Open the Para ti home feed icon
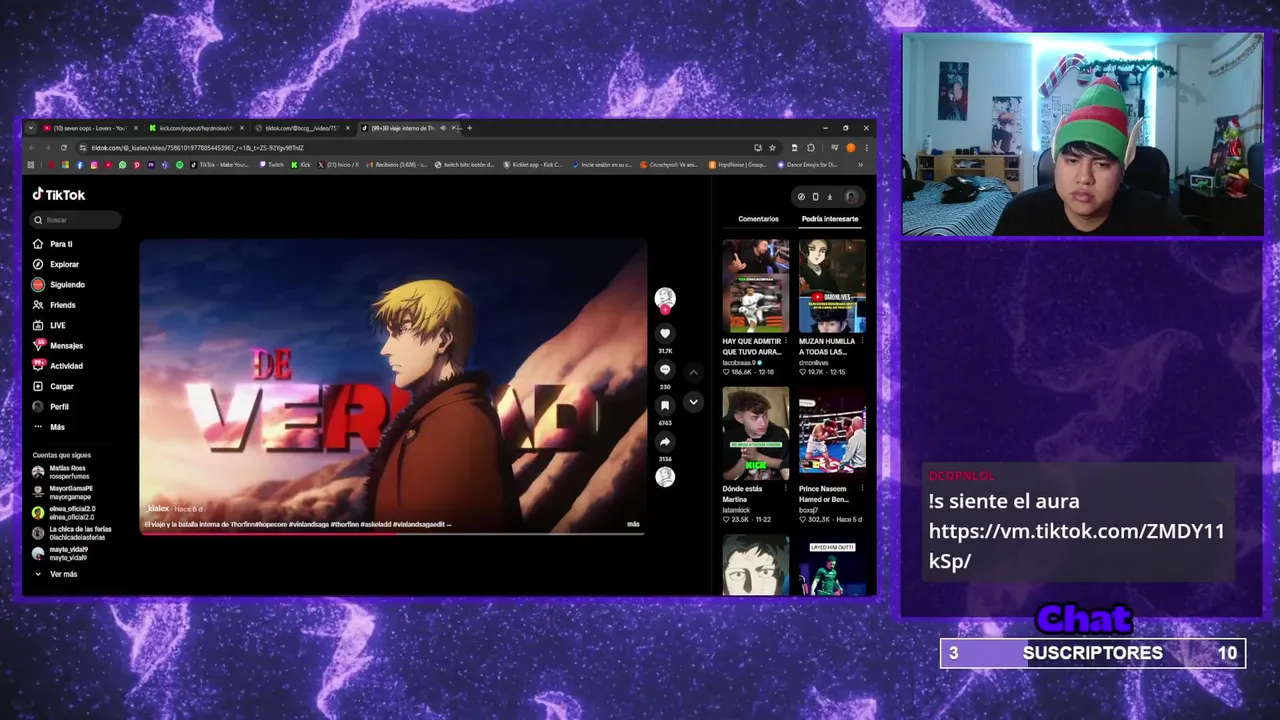Image resolution: width=1280 pixels, height=720 pixels. 38,244
